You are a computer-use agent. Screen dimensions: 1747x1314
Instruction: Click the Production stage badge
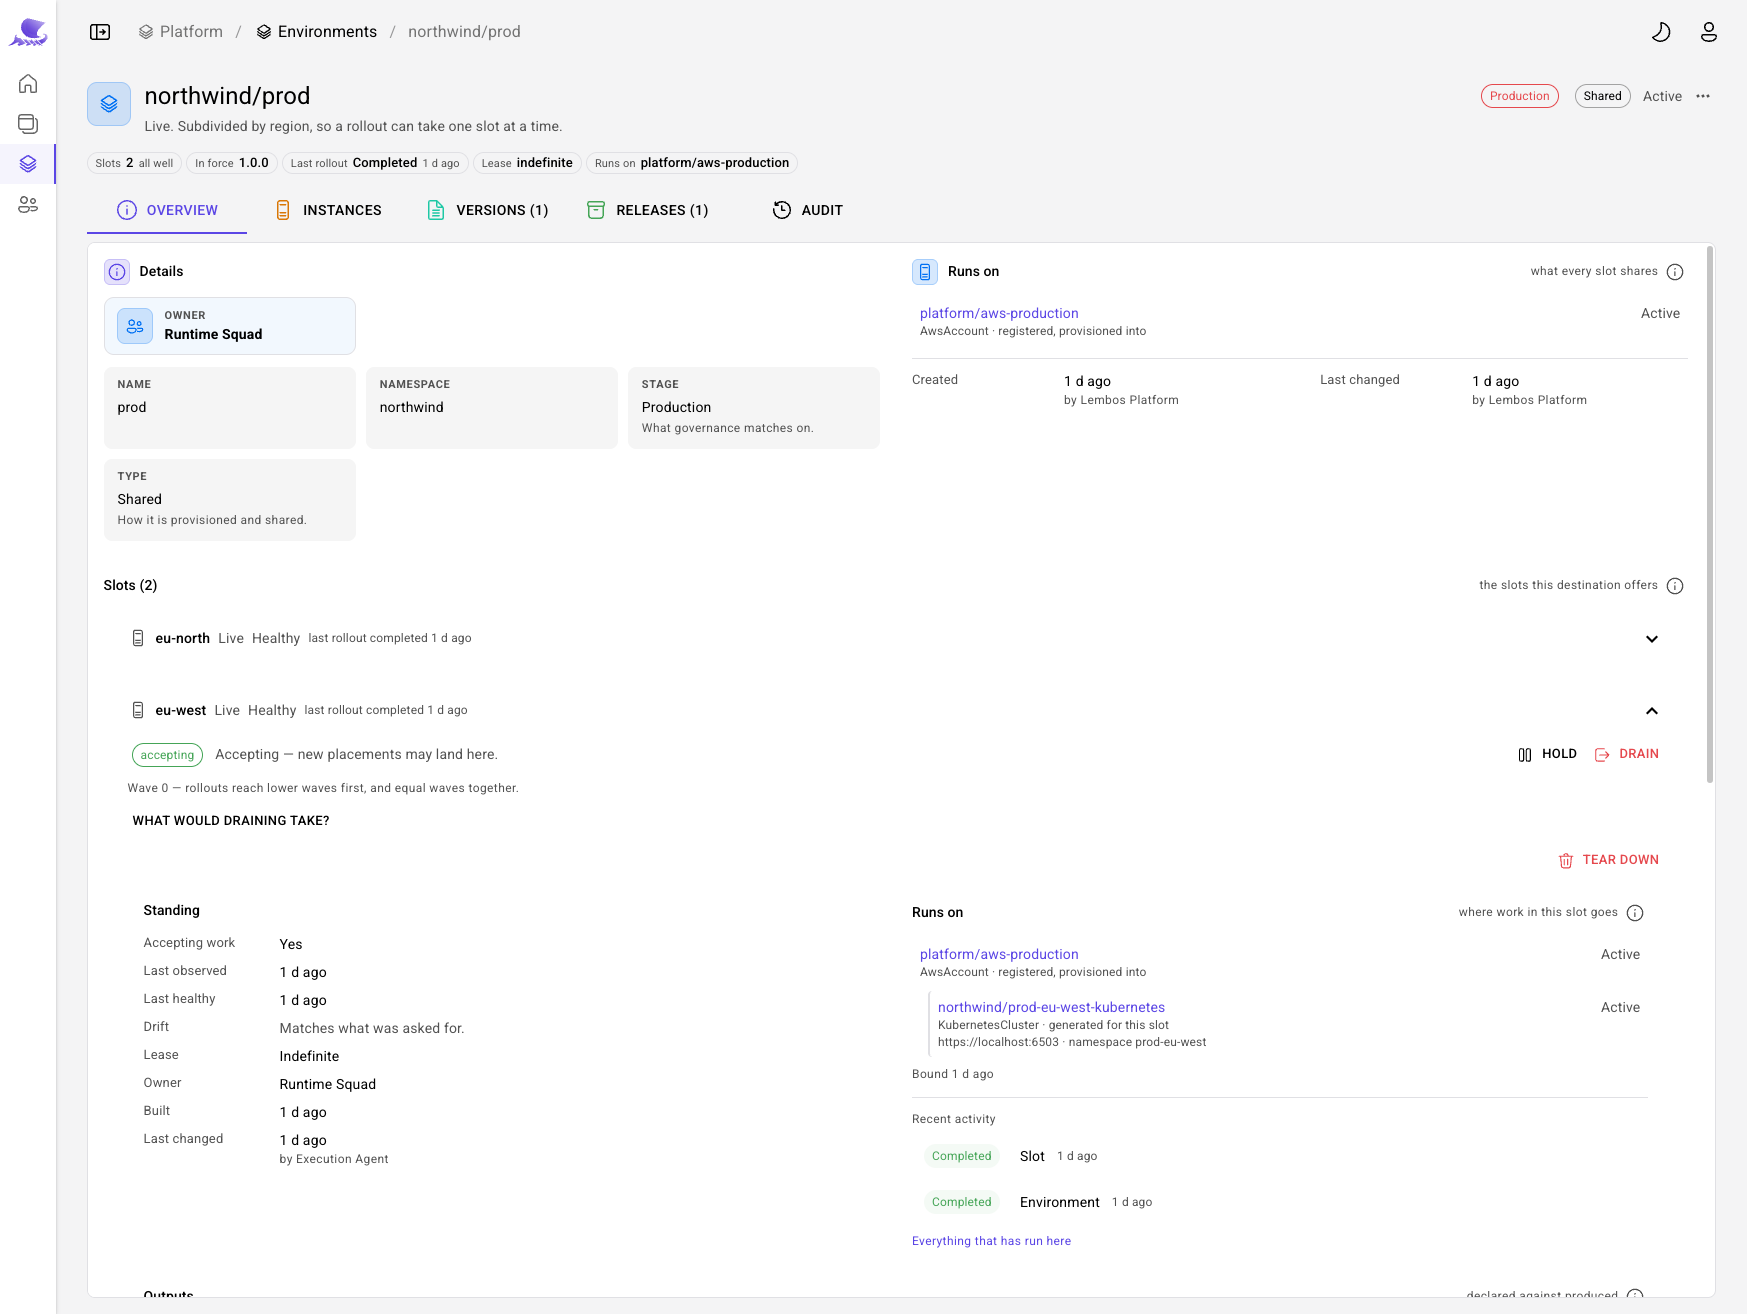[1519, 96]
